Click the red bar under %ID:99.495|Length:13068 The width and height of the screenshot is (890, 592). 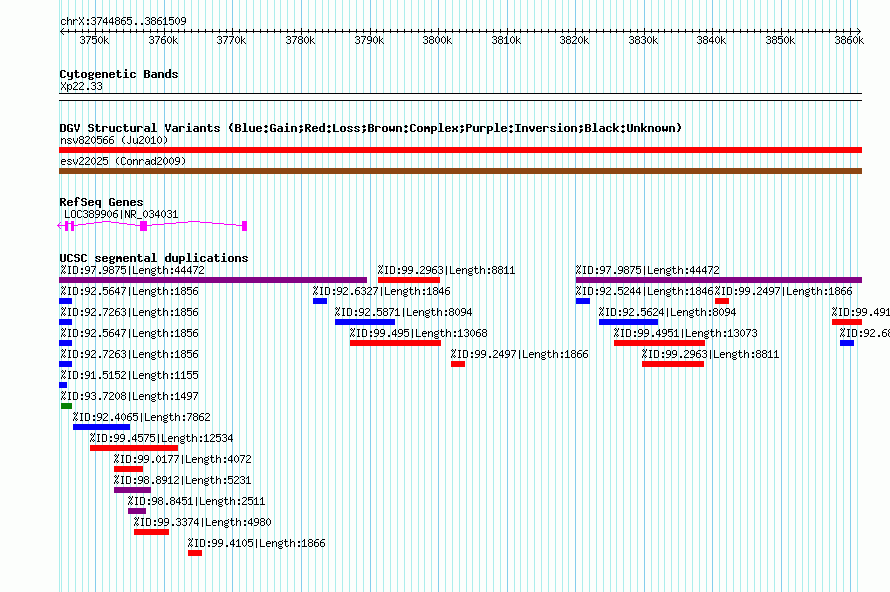tap(395, 343)
